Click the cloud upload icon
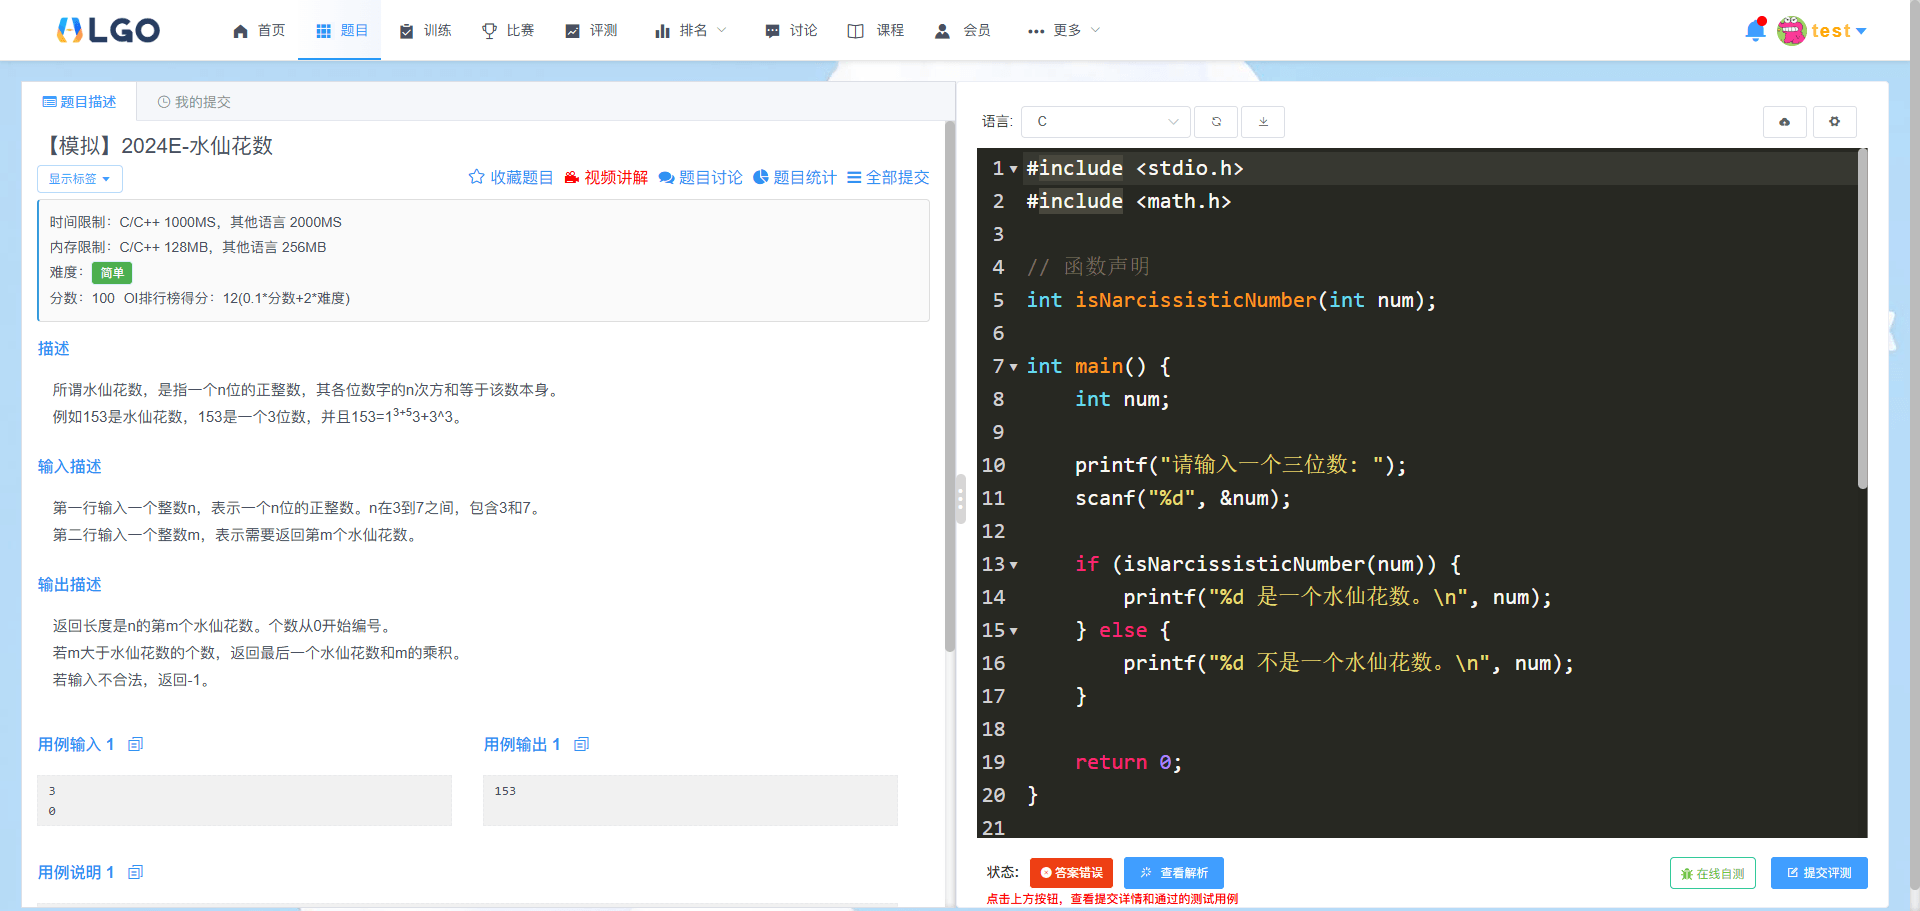 1784,122
